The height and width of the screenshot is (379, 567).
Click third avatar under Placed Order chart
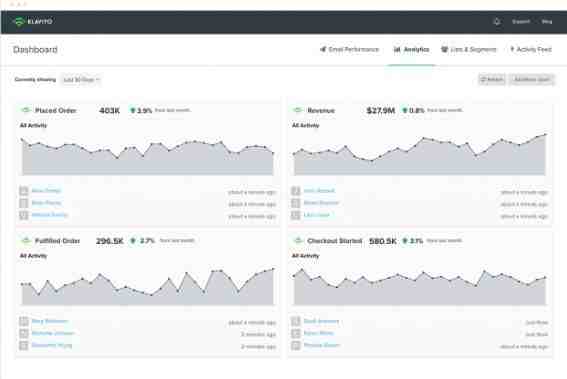click(x=24, y=215)
